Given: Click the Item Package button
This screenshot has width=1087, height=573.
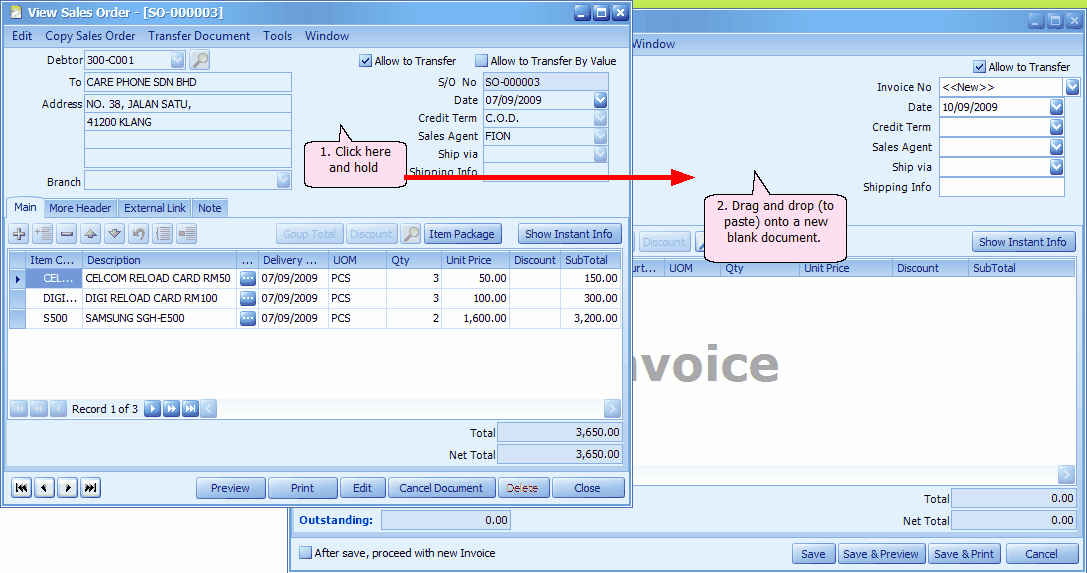Looking at the screenshot, I should click(x=462, y=234).
